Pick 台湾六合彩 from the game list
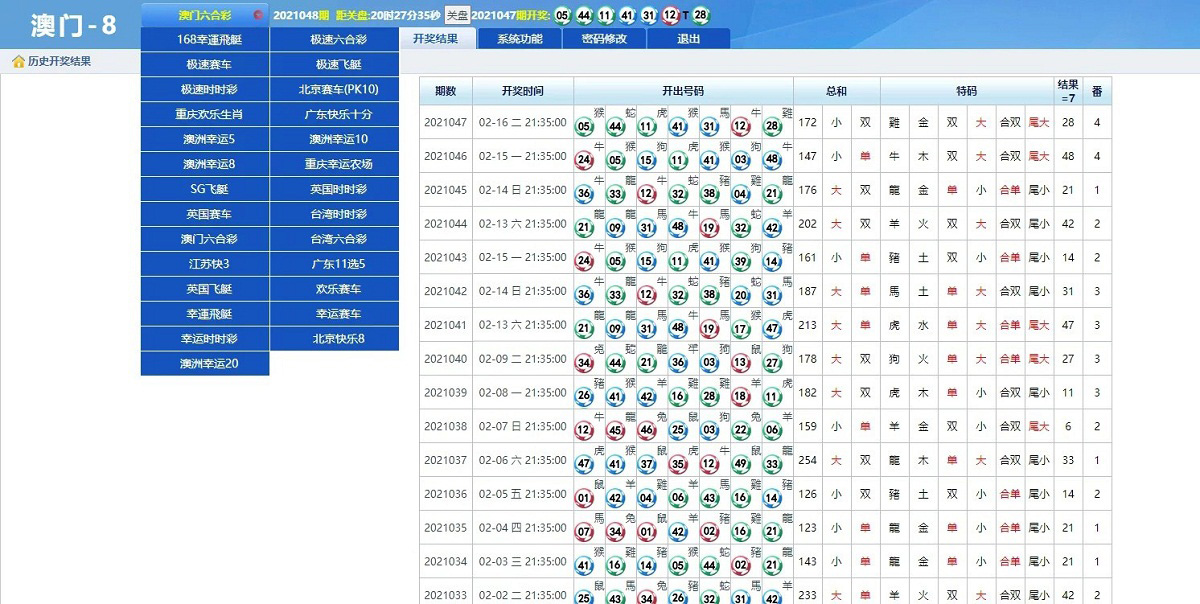The width and height of the screenshot is (1200, 604). coord(334,239)
